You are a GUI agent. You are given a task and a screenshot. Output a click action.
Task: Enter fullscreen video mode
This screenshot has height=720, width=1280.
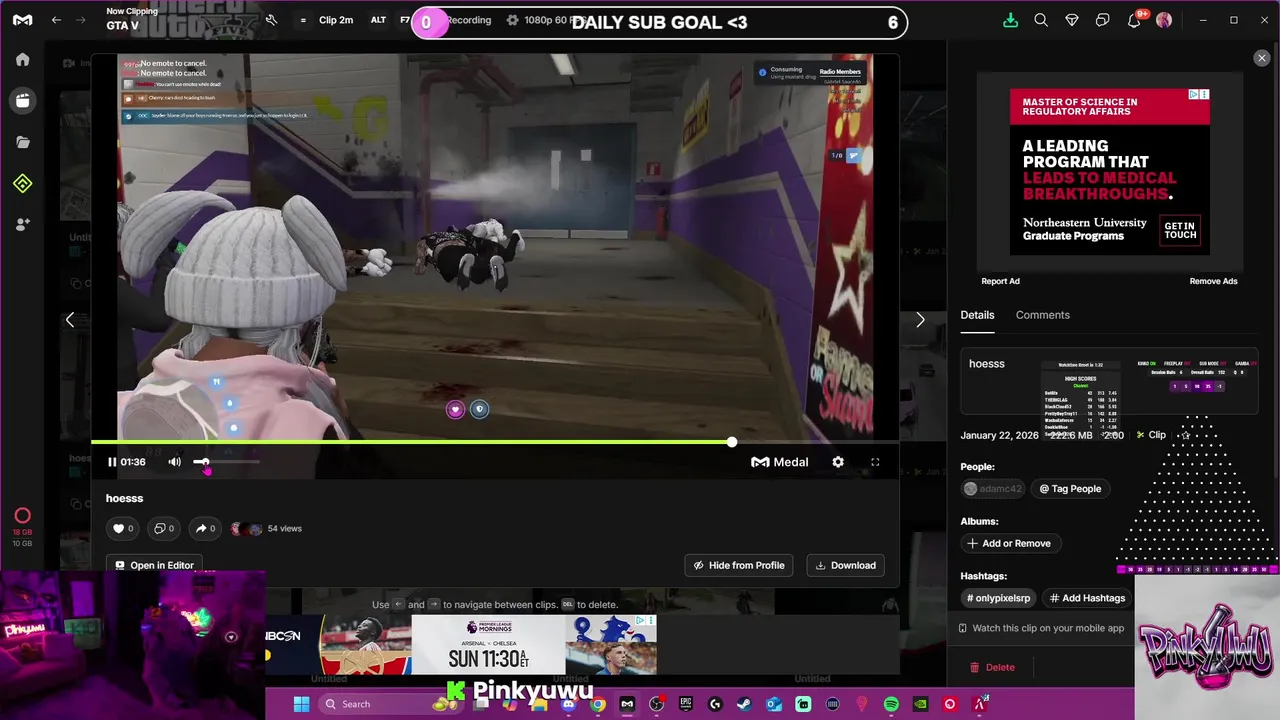click(x=875, y=462)
